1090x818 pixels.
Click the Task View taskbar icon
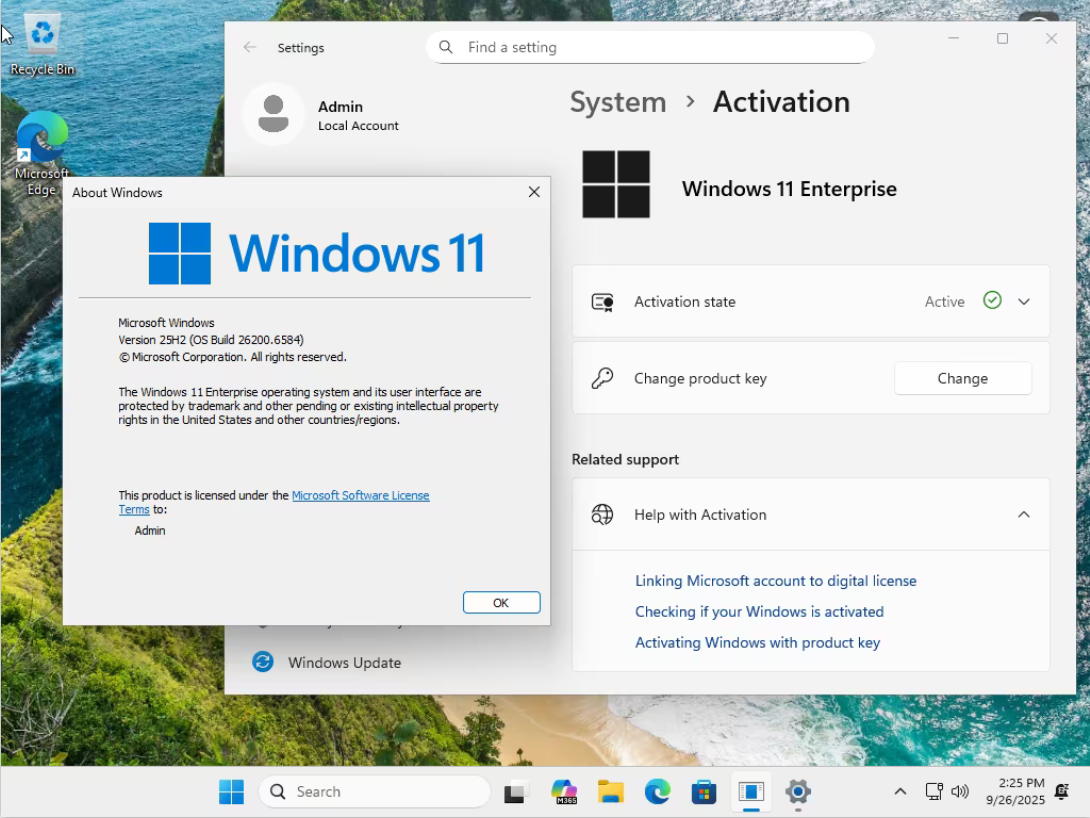tap(517, 792)
